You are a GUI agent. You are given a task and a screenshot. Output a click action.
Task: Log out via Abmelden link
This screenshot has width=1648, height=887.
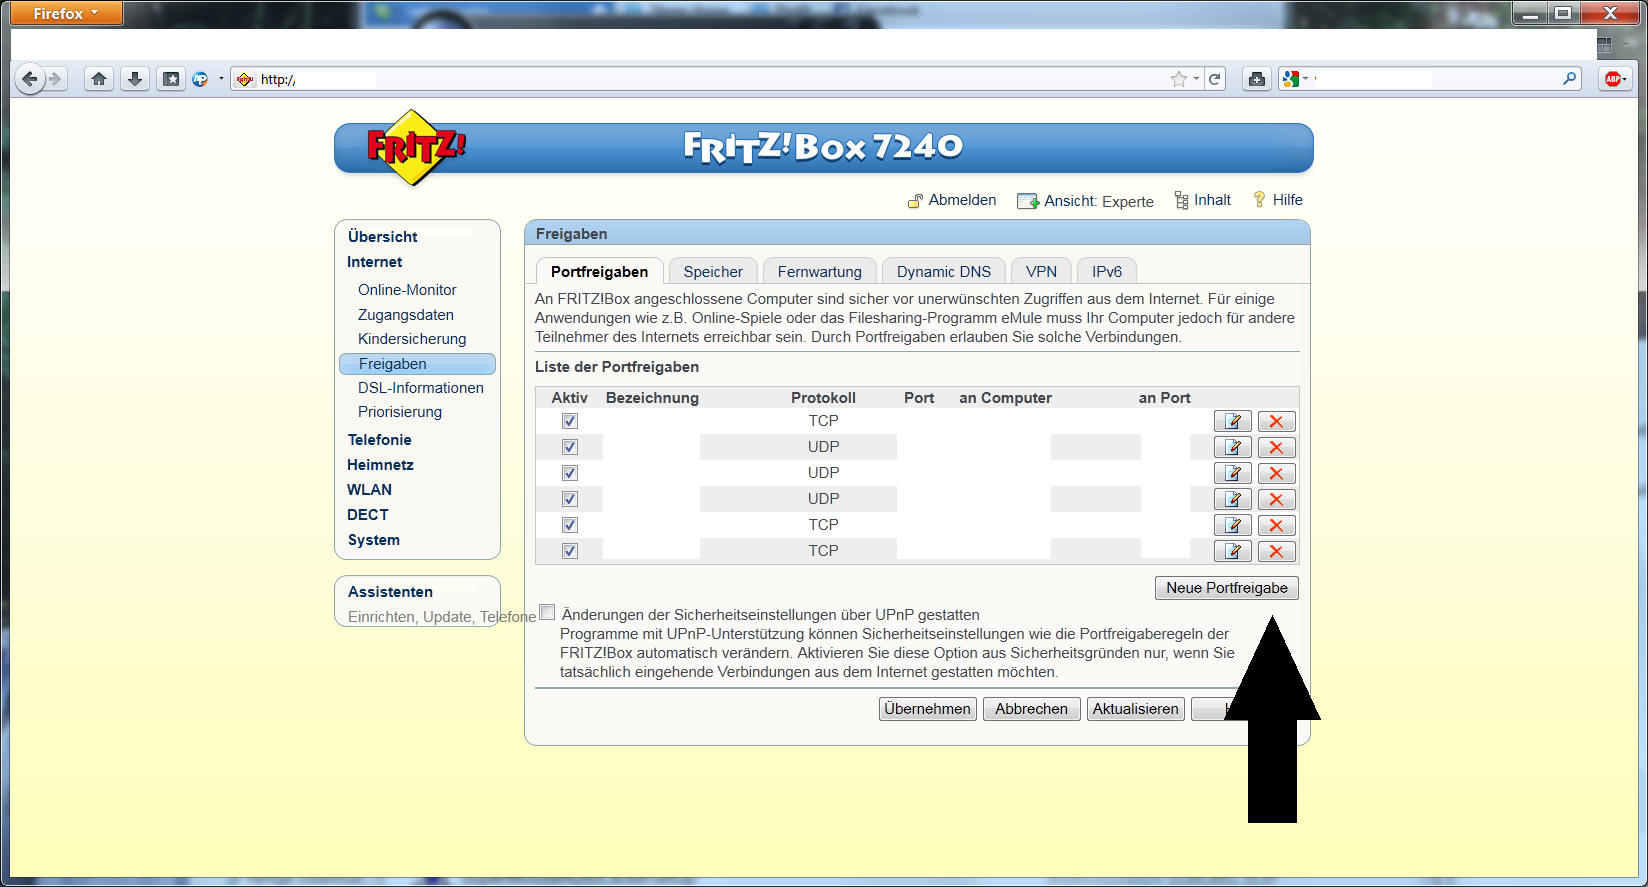click(x=952, y=200)
